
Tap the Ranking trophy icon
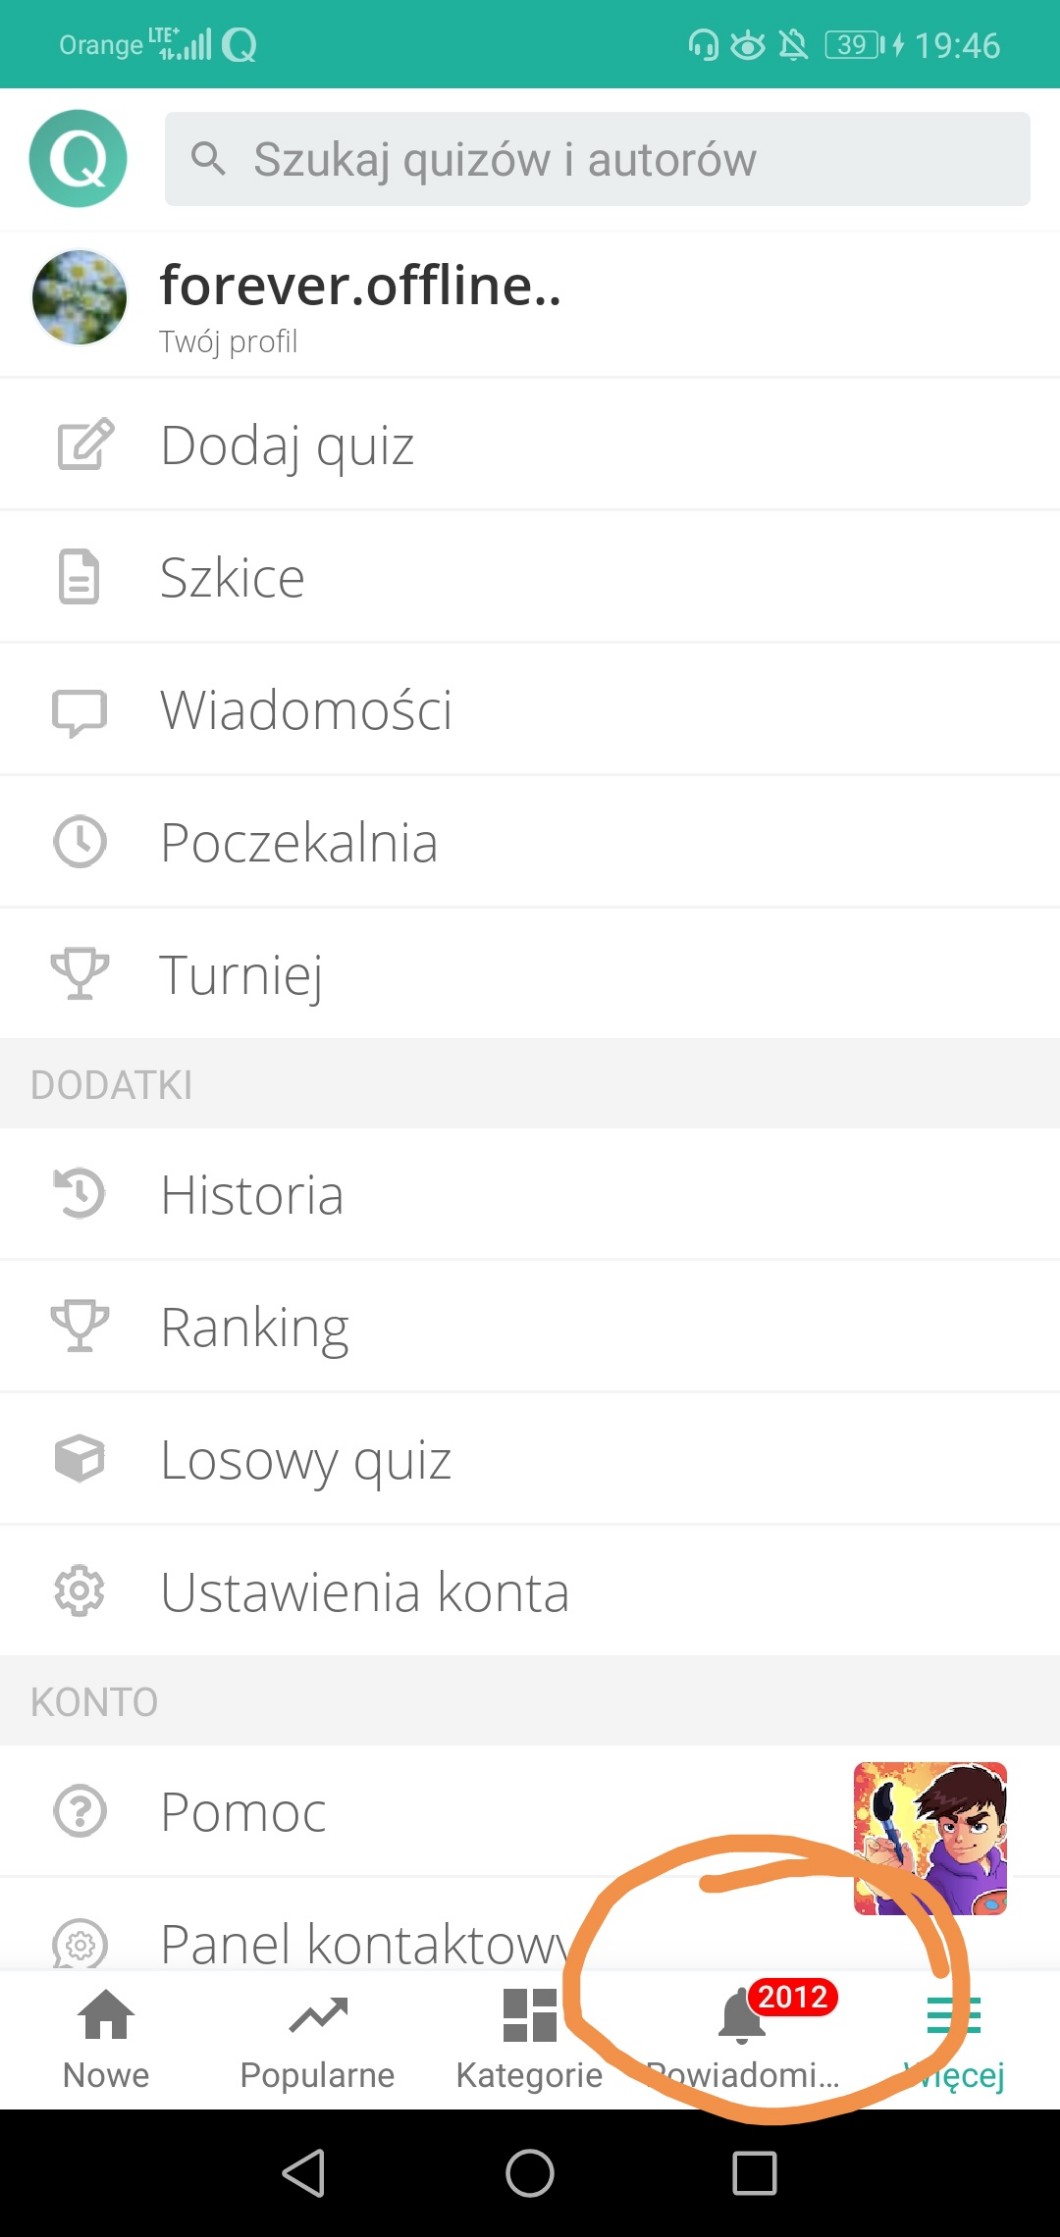click(x=79, y=1326)
